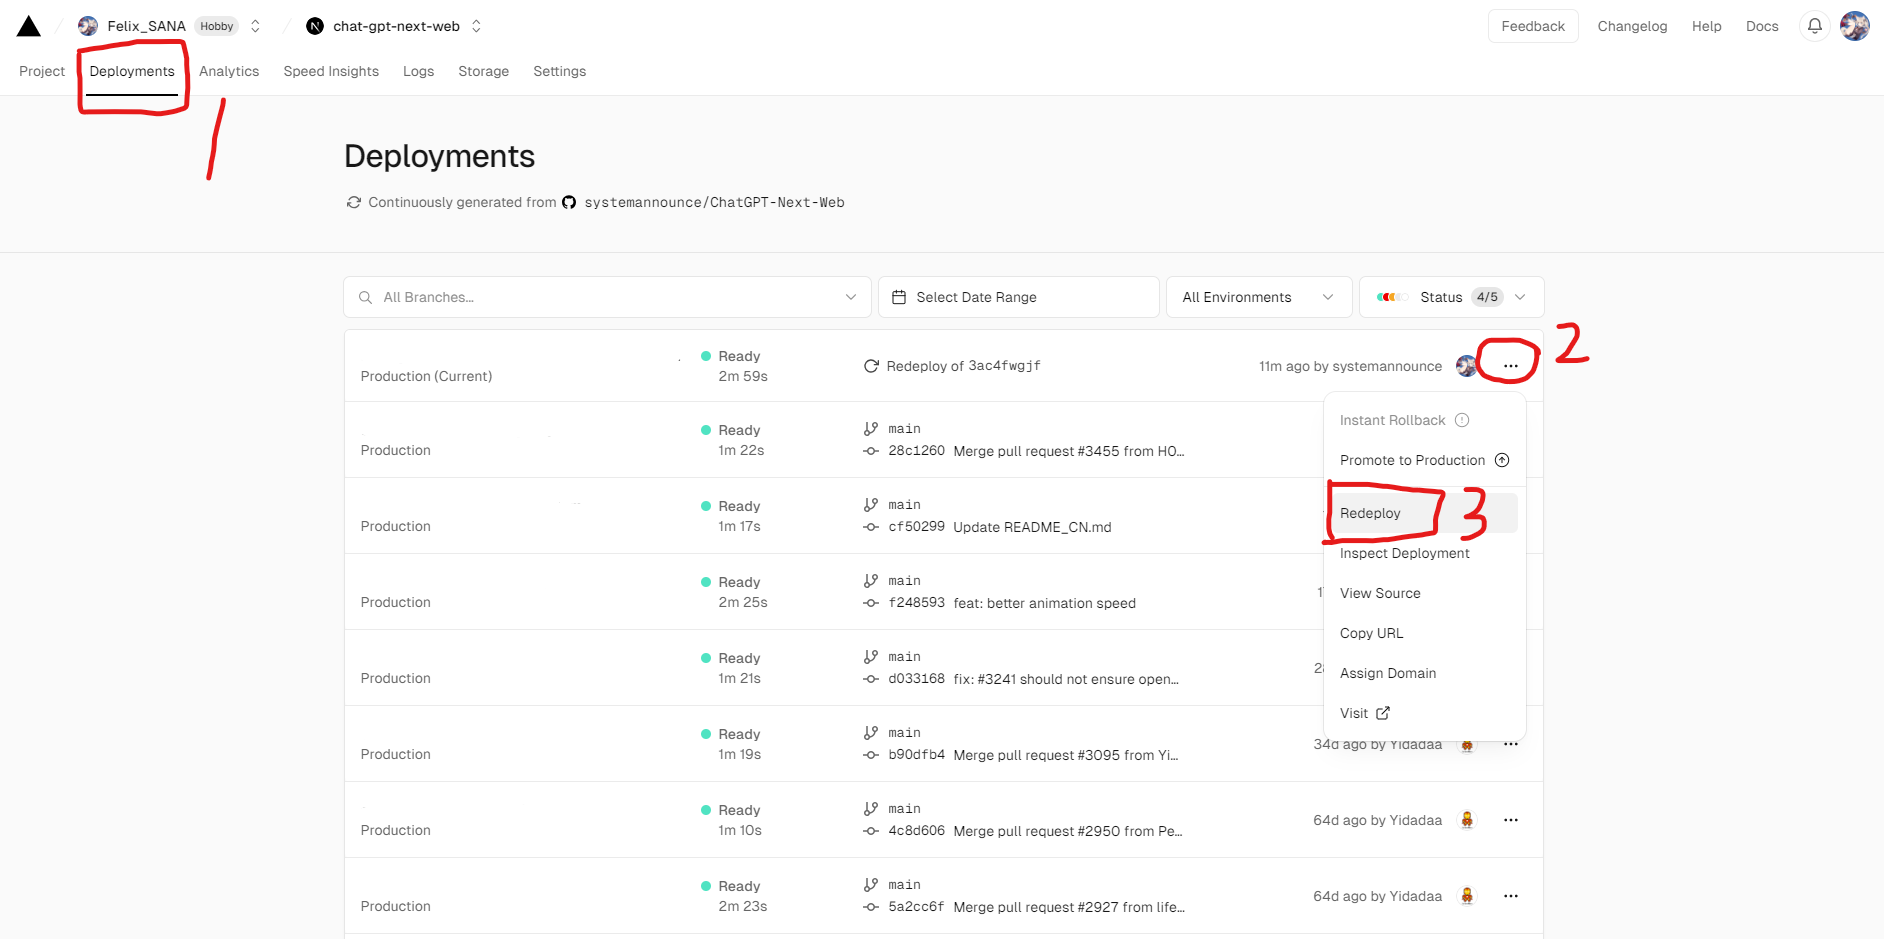
Task: Open the Changelog link
Action: pos(1632,26)
